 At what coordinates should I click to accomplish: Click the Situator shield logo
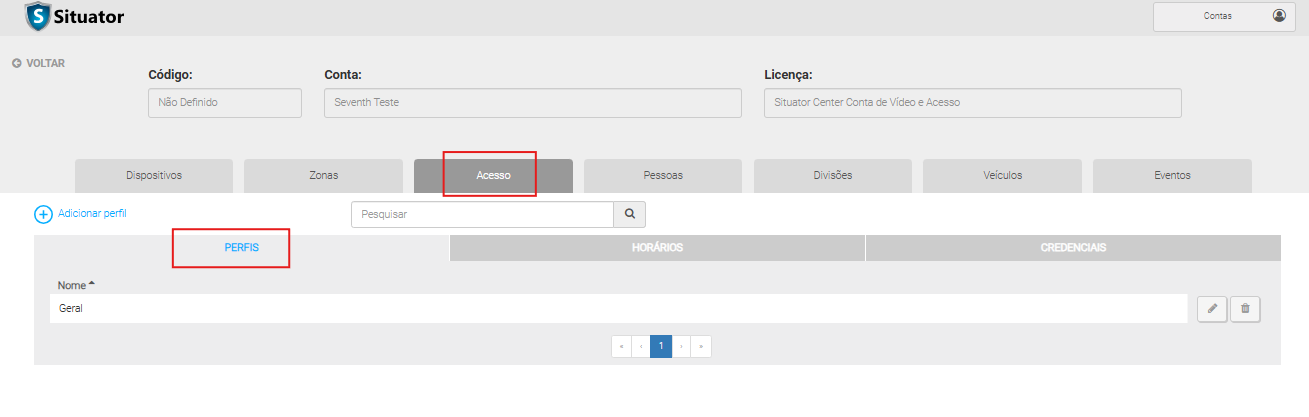36,17
